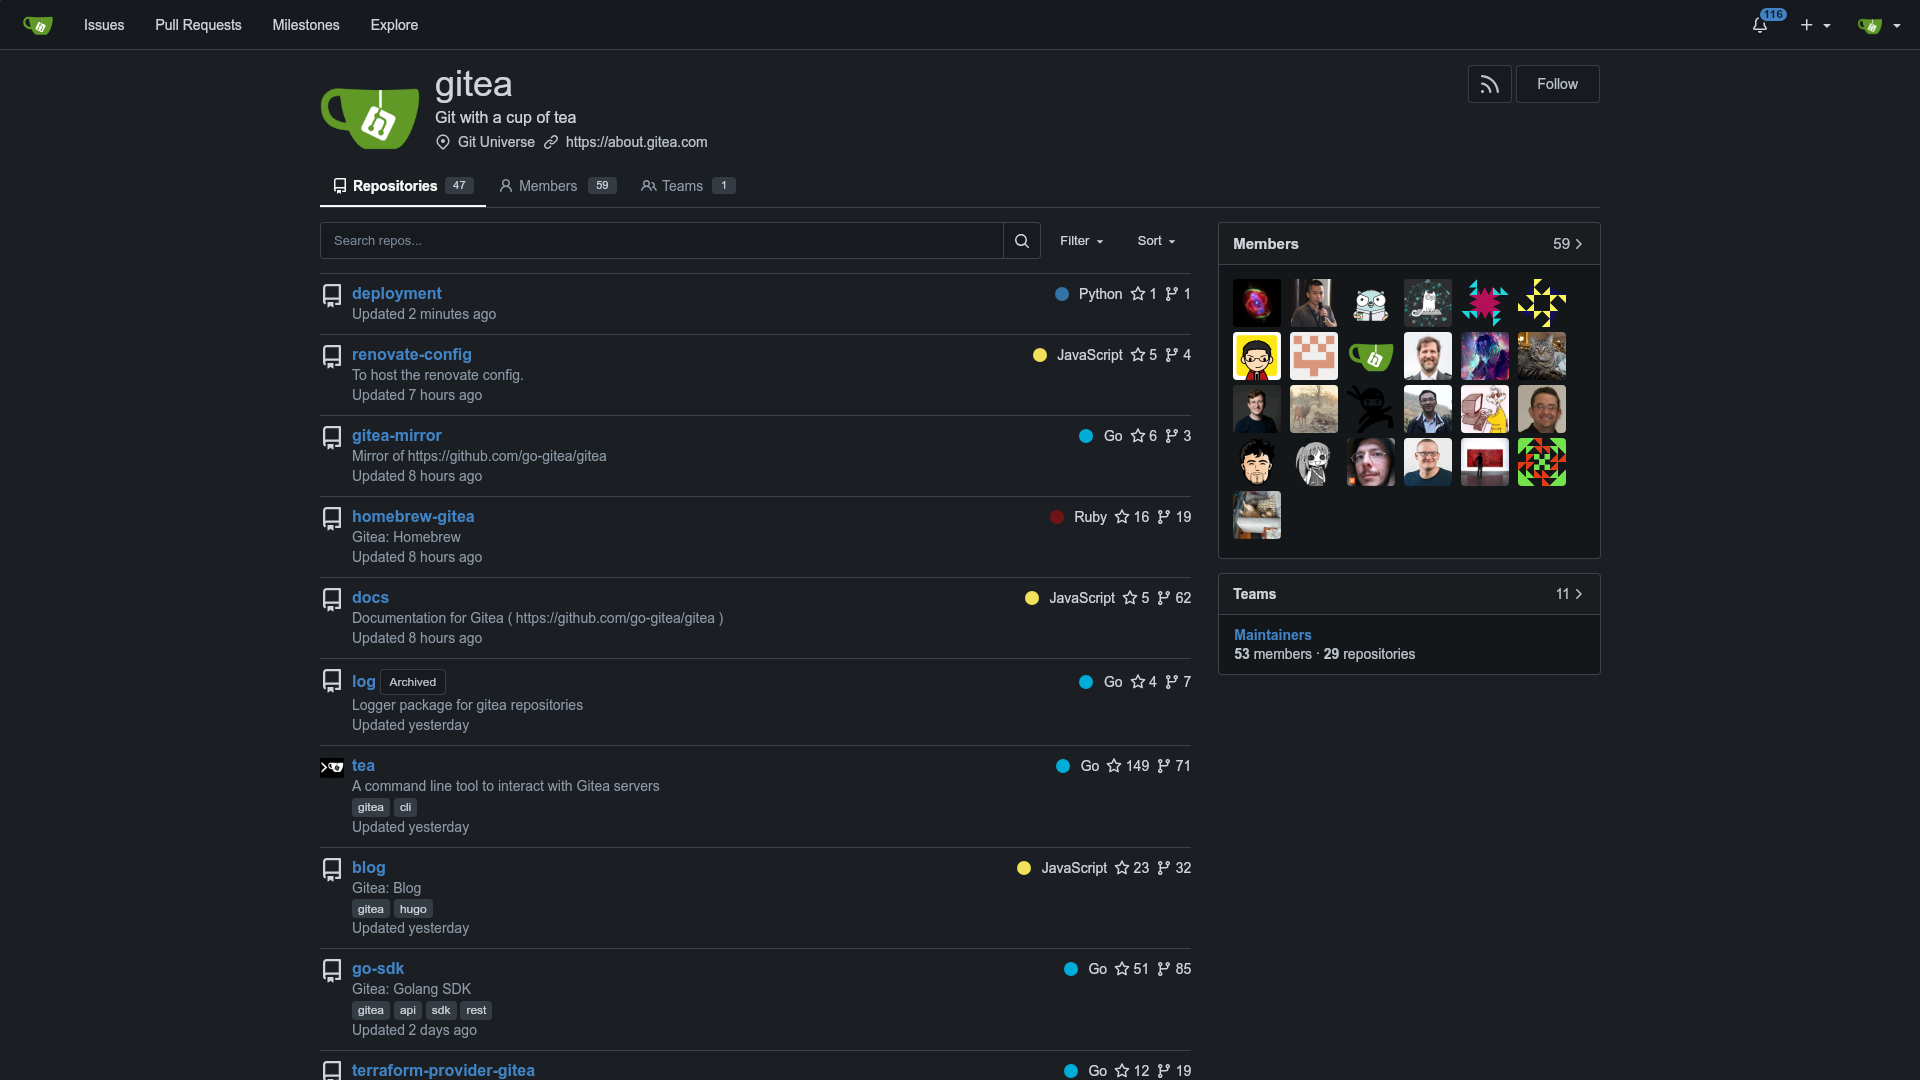Click the RSS feed icon button

coord(1489,85)
